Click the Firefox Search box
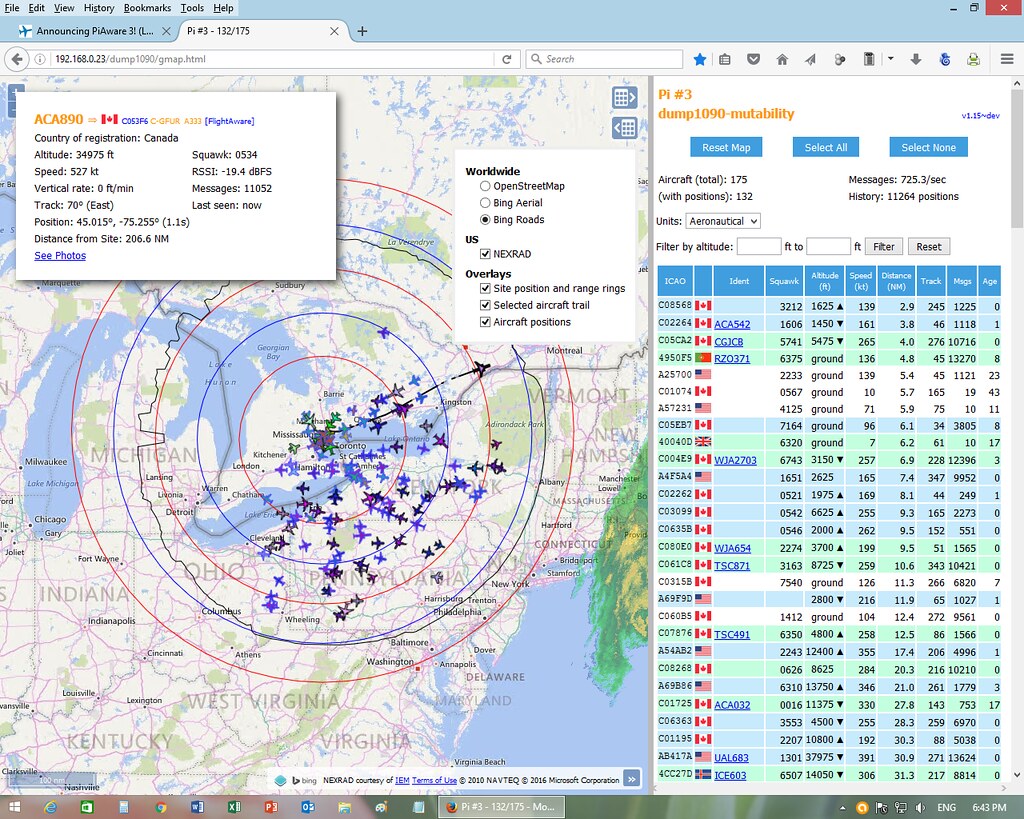The height and width of the screenshot is (819, 1024). point(604,59)
